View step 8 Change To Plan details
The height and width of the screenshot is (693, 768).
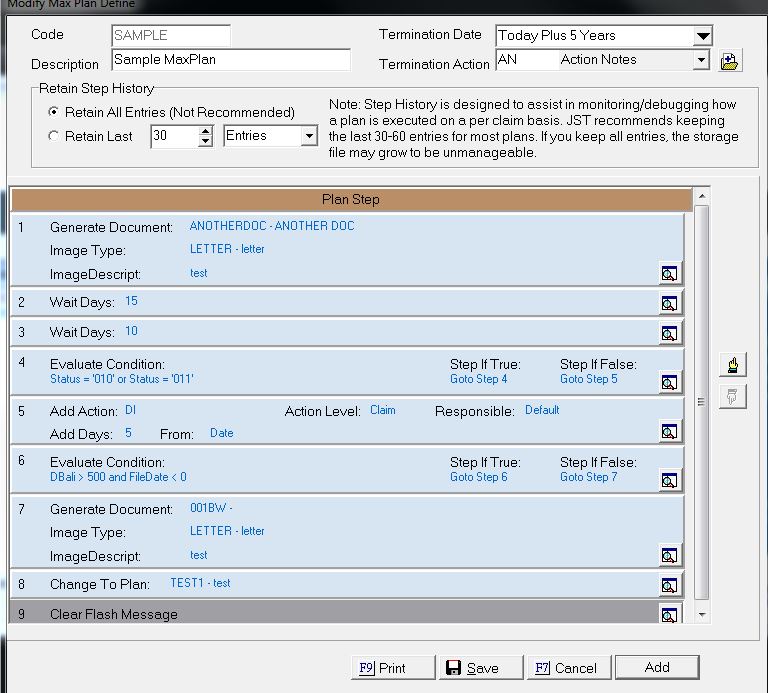[x=669, y=585]
